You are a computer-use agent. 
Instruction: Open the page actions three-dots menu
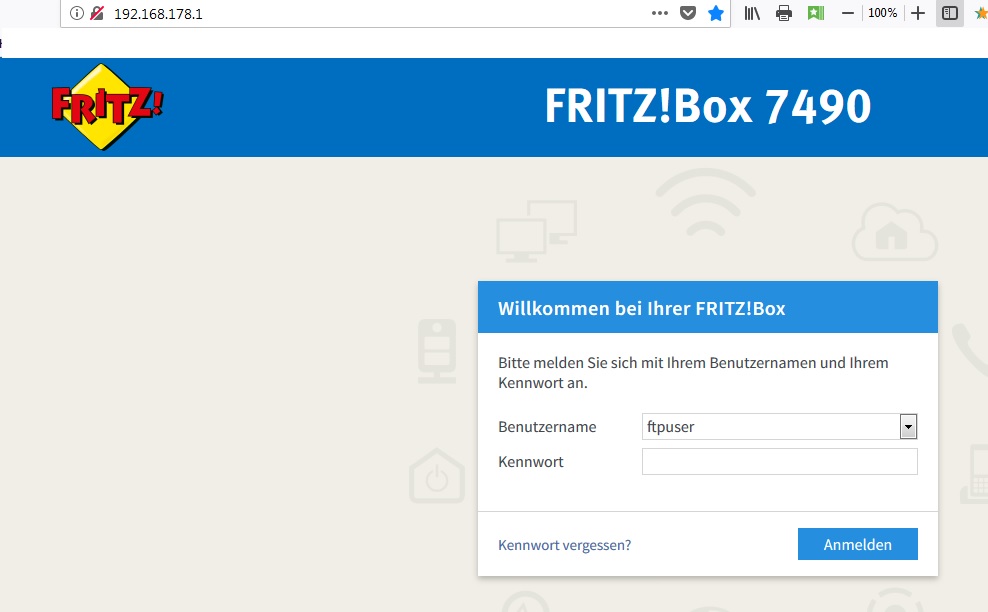(x=660, y=13)
